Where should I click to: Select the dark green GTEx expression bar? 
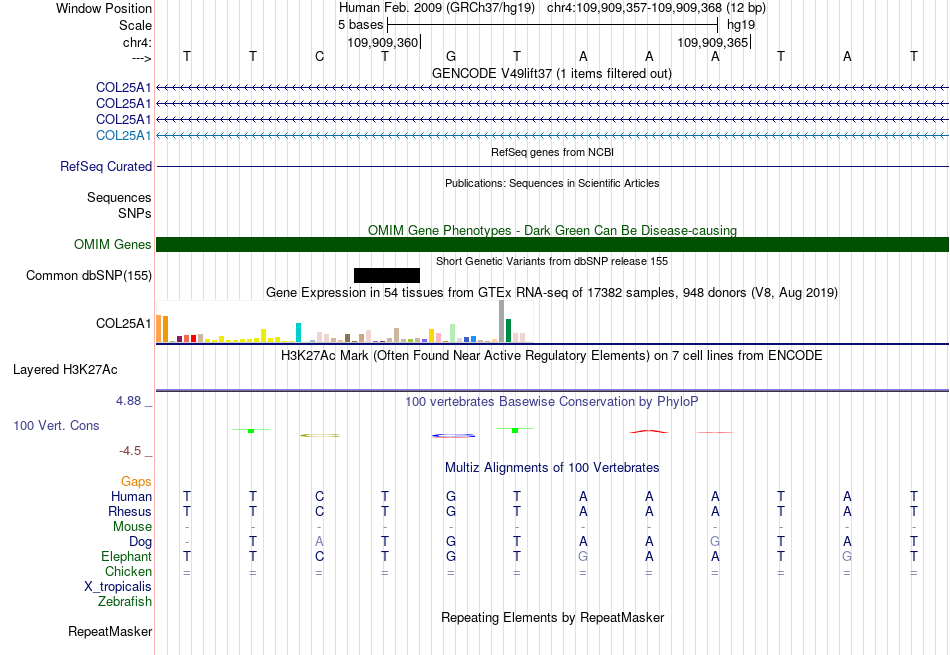(x=509, y=330)
